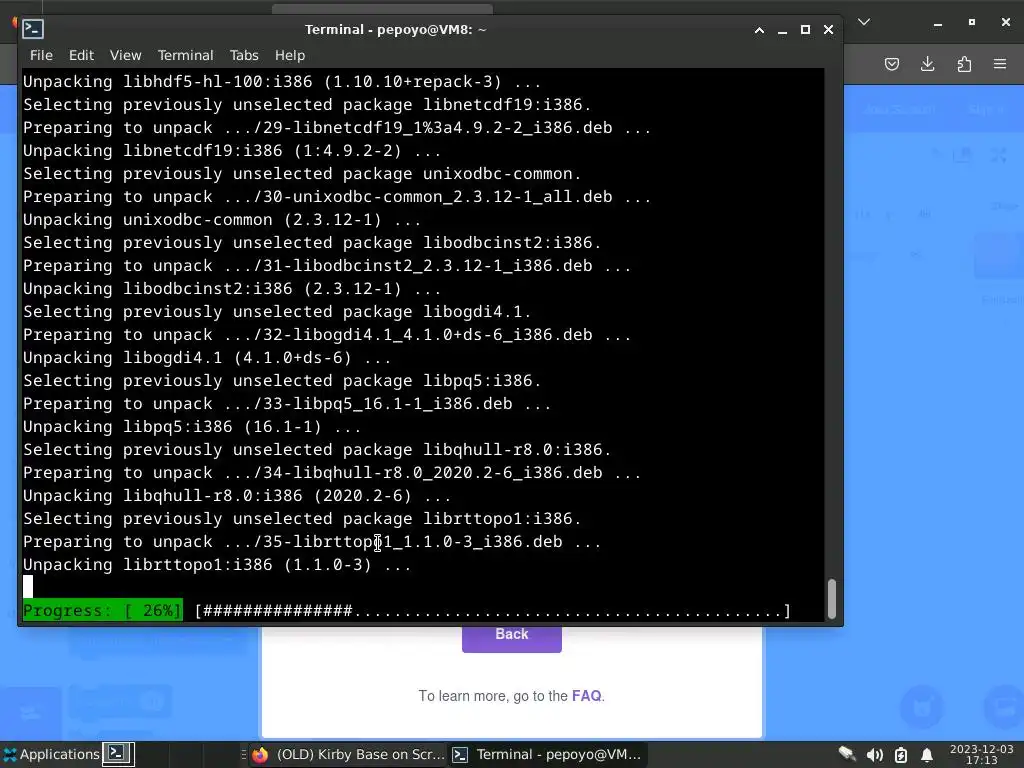This screenshot has height=768, width=1024.
Task: Click the battery power manager tray icon
Action: (x=901, y=755)
